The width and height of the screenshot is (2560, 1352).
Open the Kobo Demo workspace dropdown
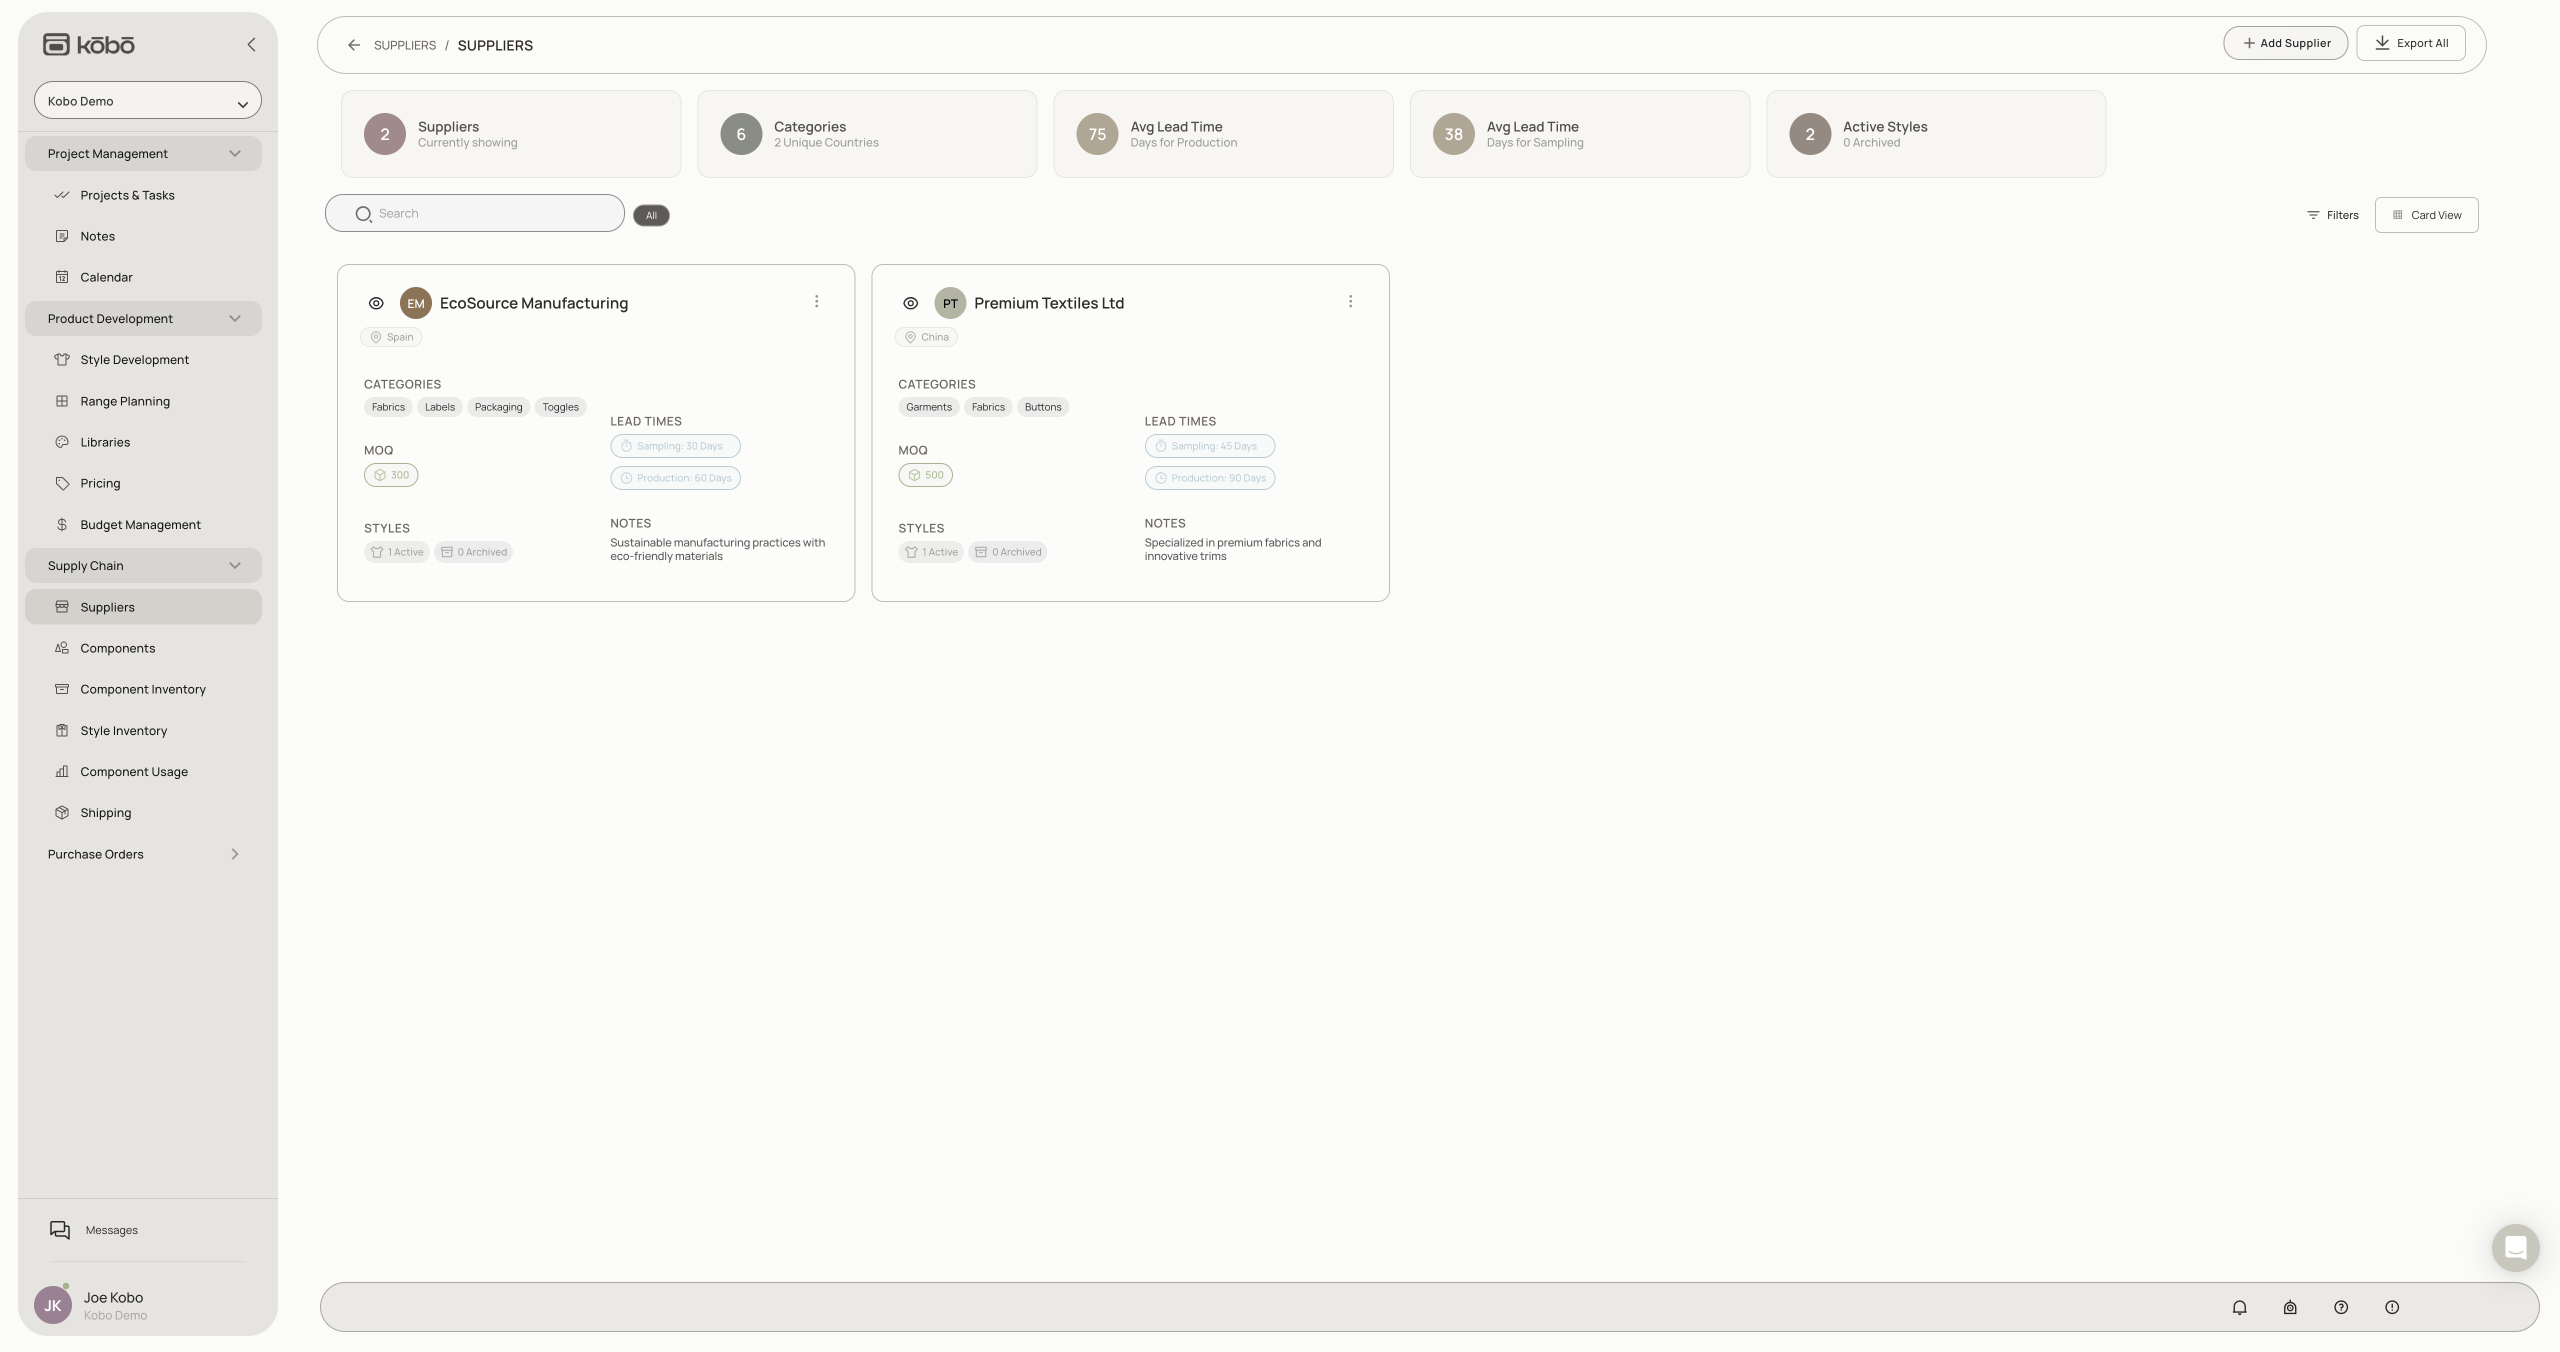pos(148,101)
